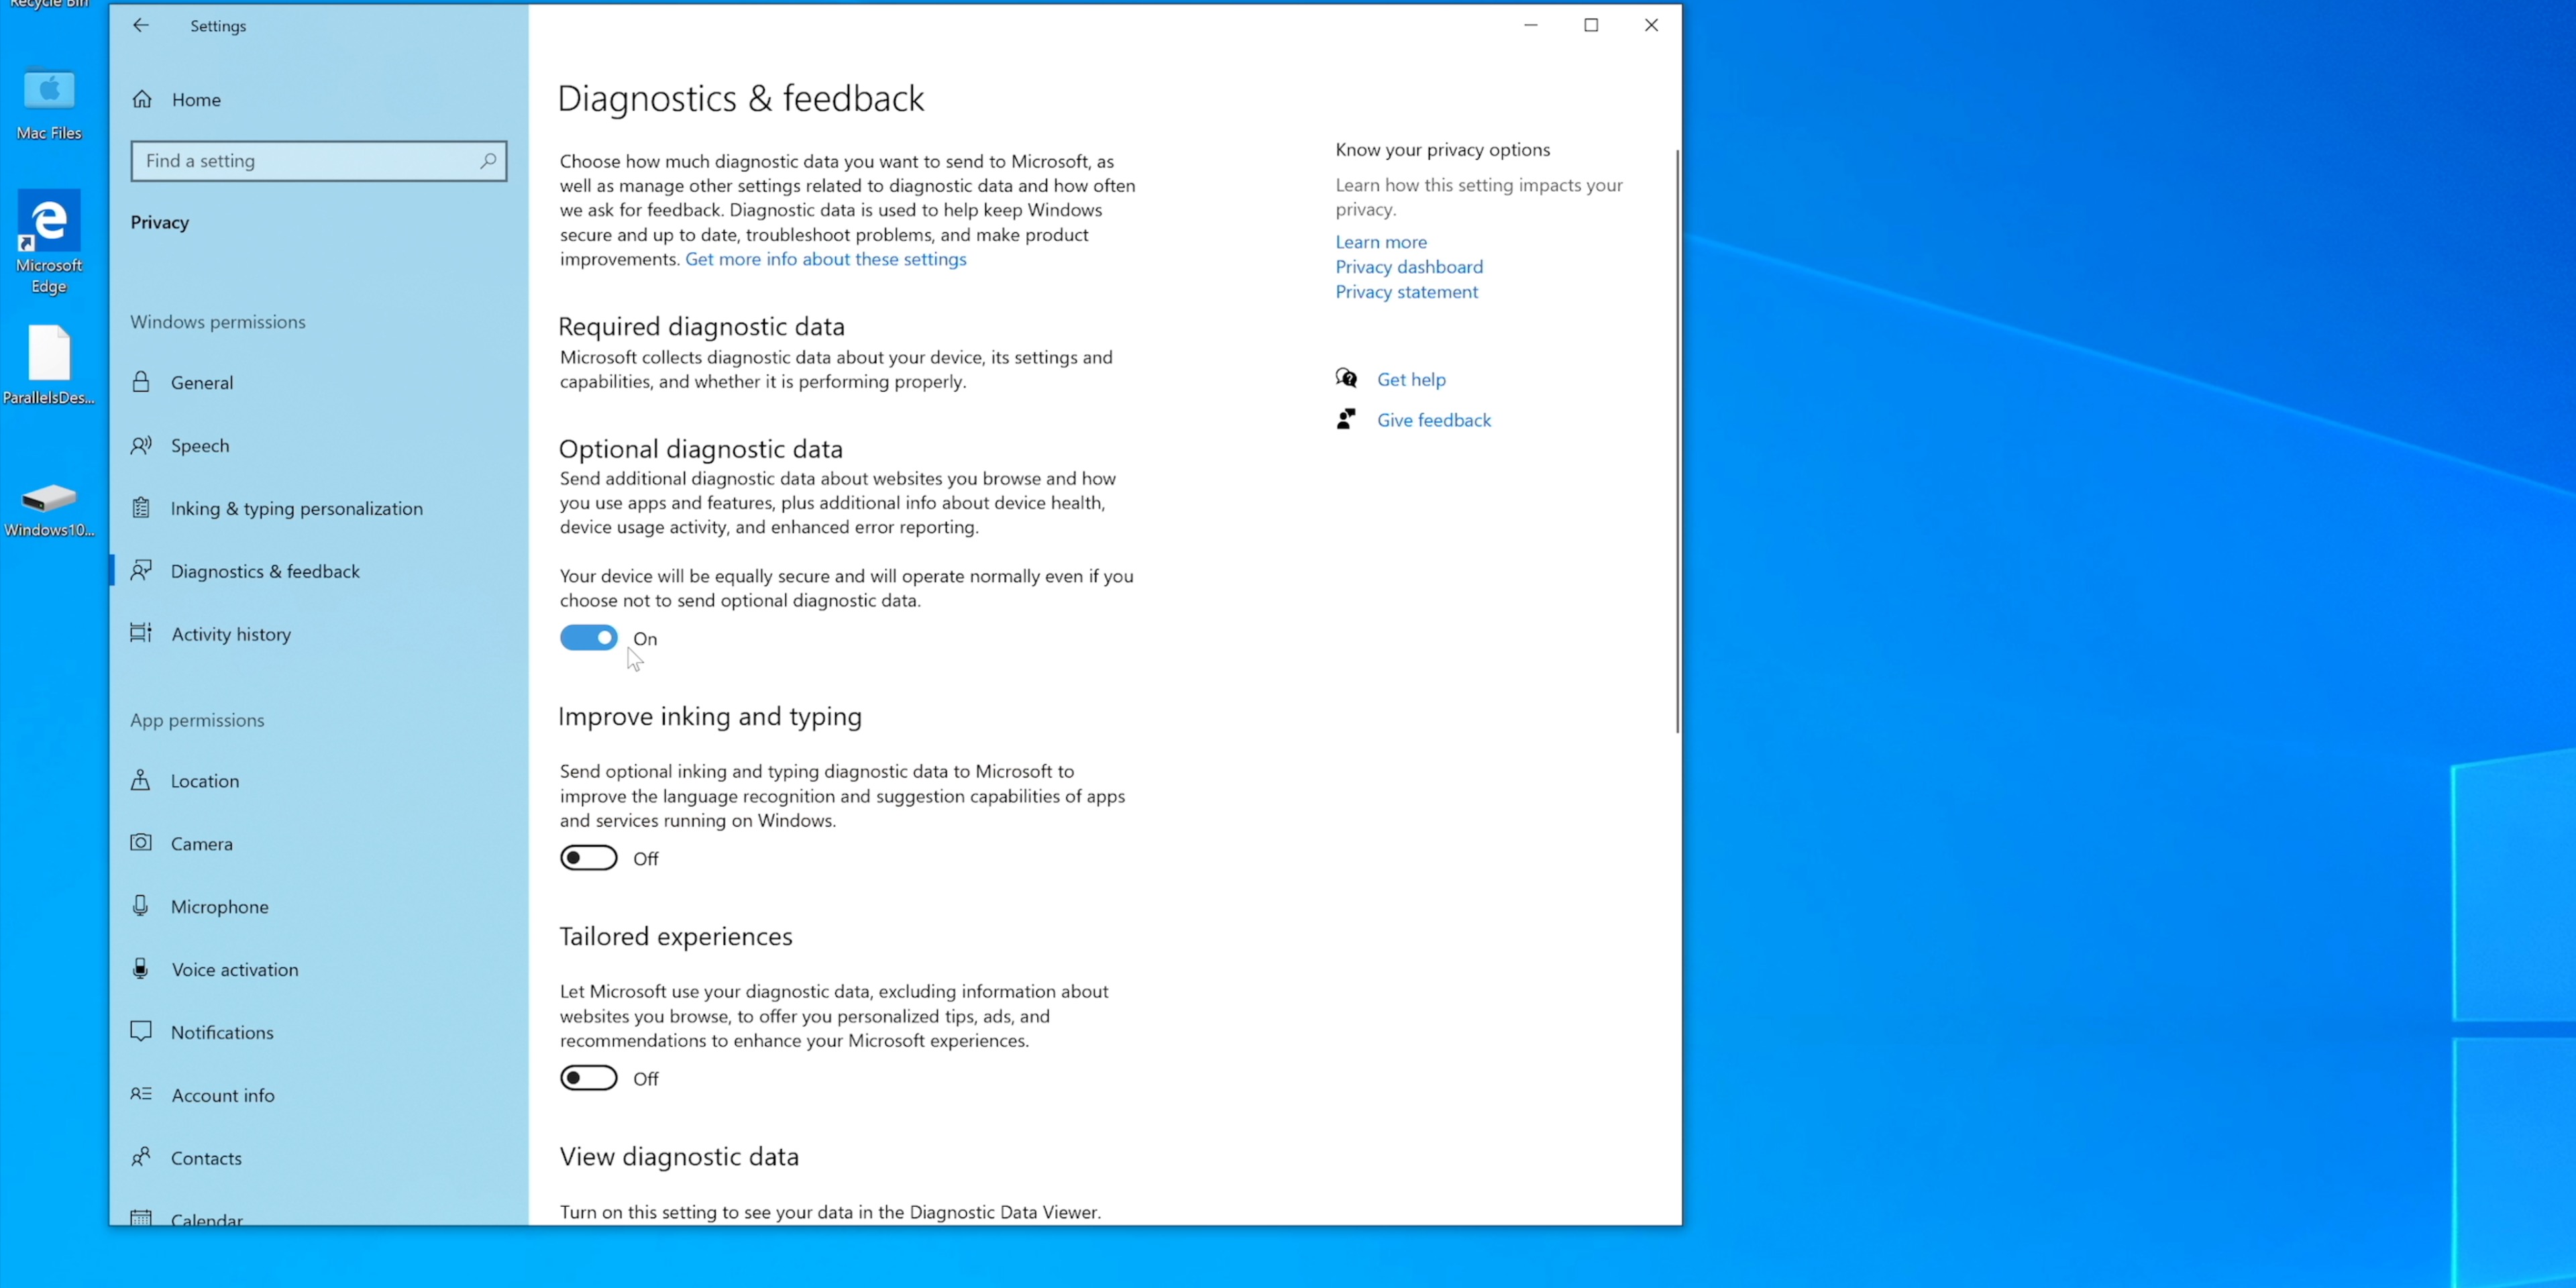2576x1288 pixels.
Task: Open Inking & typing personalization icon
Action: [142, 508]
